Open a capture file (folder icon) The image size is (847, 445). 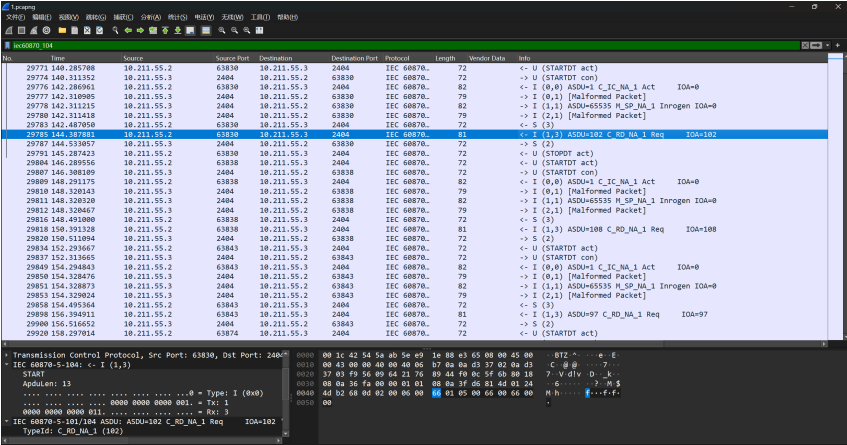[62, 30]
